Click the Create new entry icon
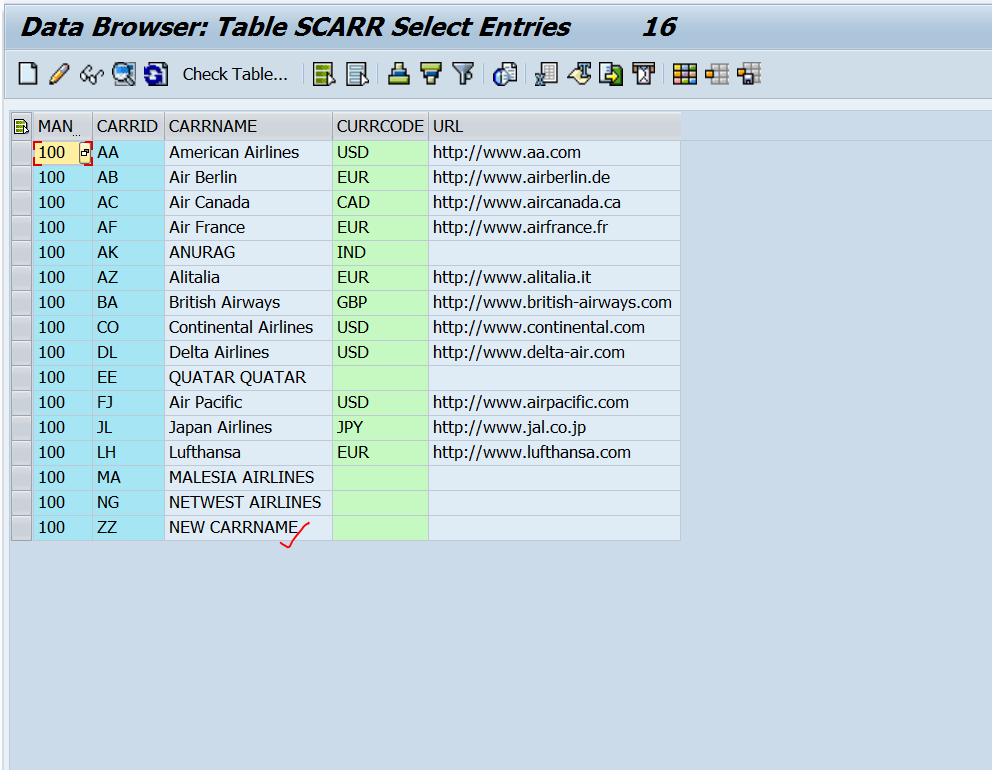 [28, 74]
